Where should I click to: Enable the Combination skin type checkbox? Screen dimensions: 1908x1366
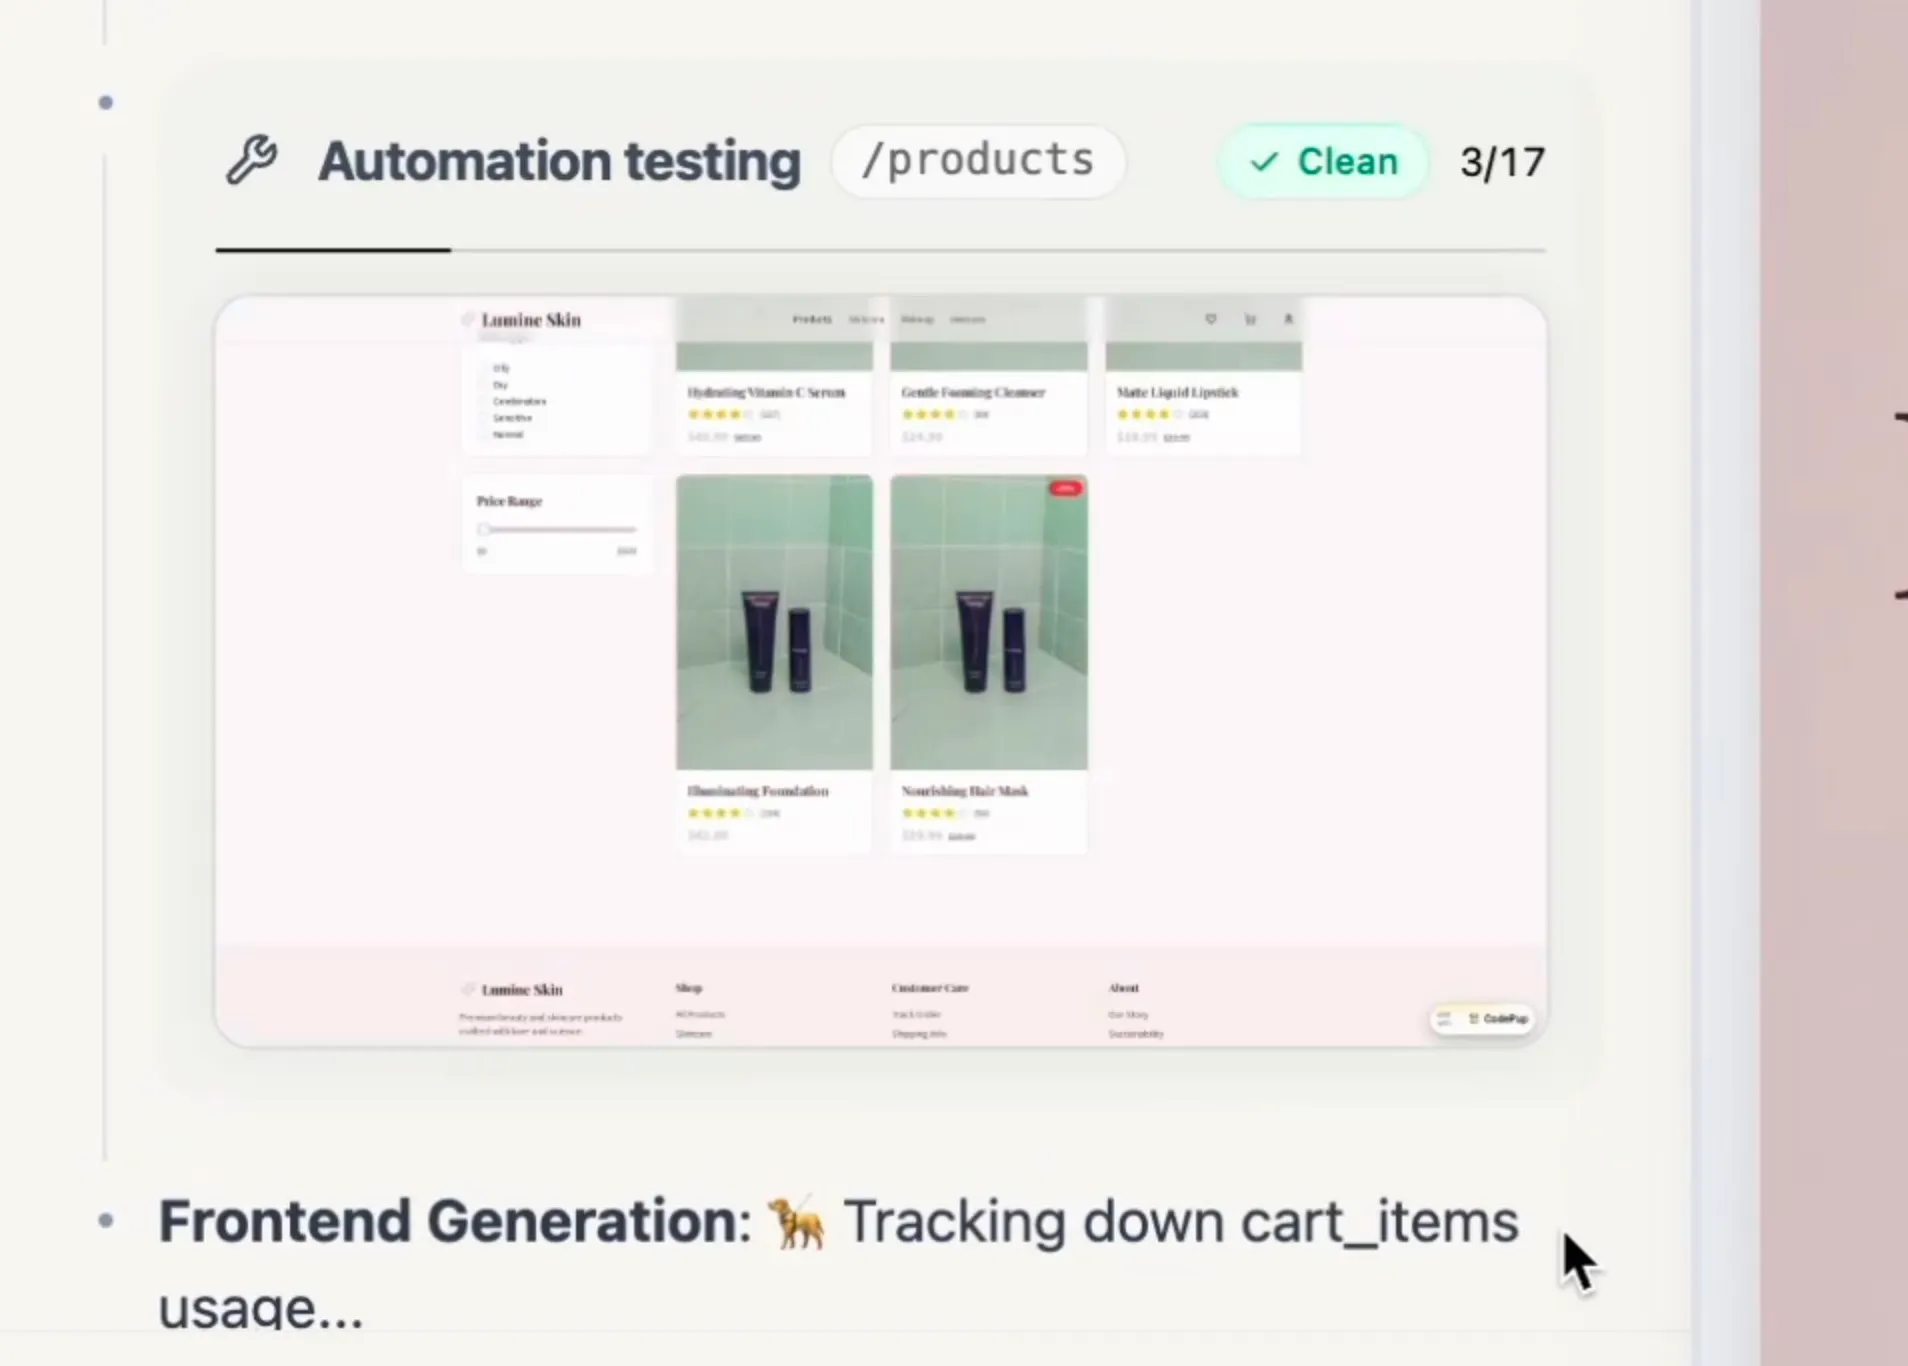pos(484,401)
